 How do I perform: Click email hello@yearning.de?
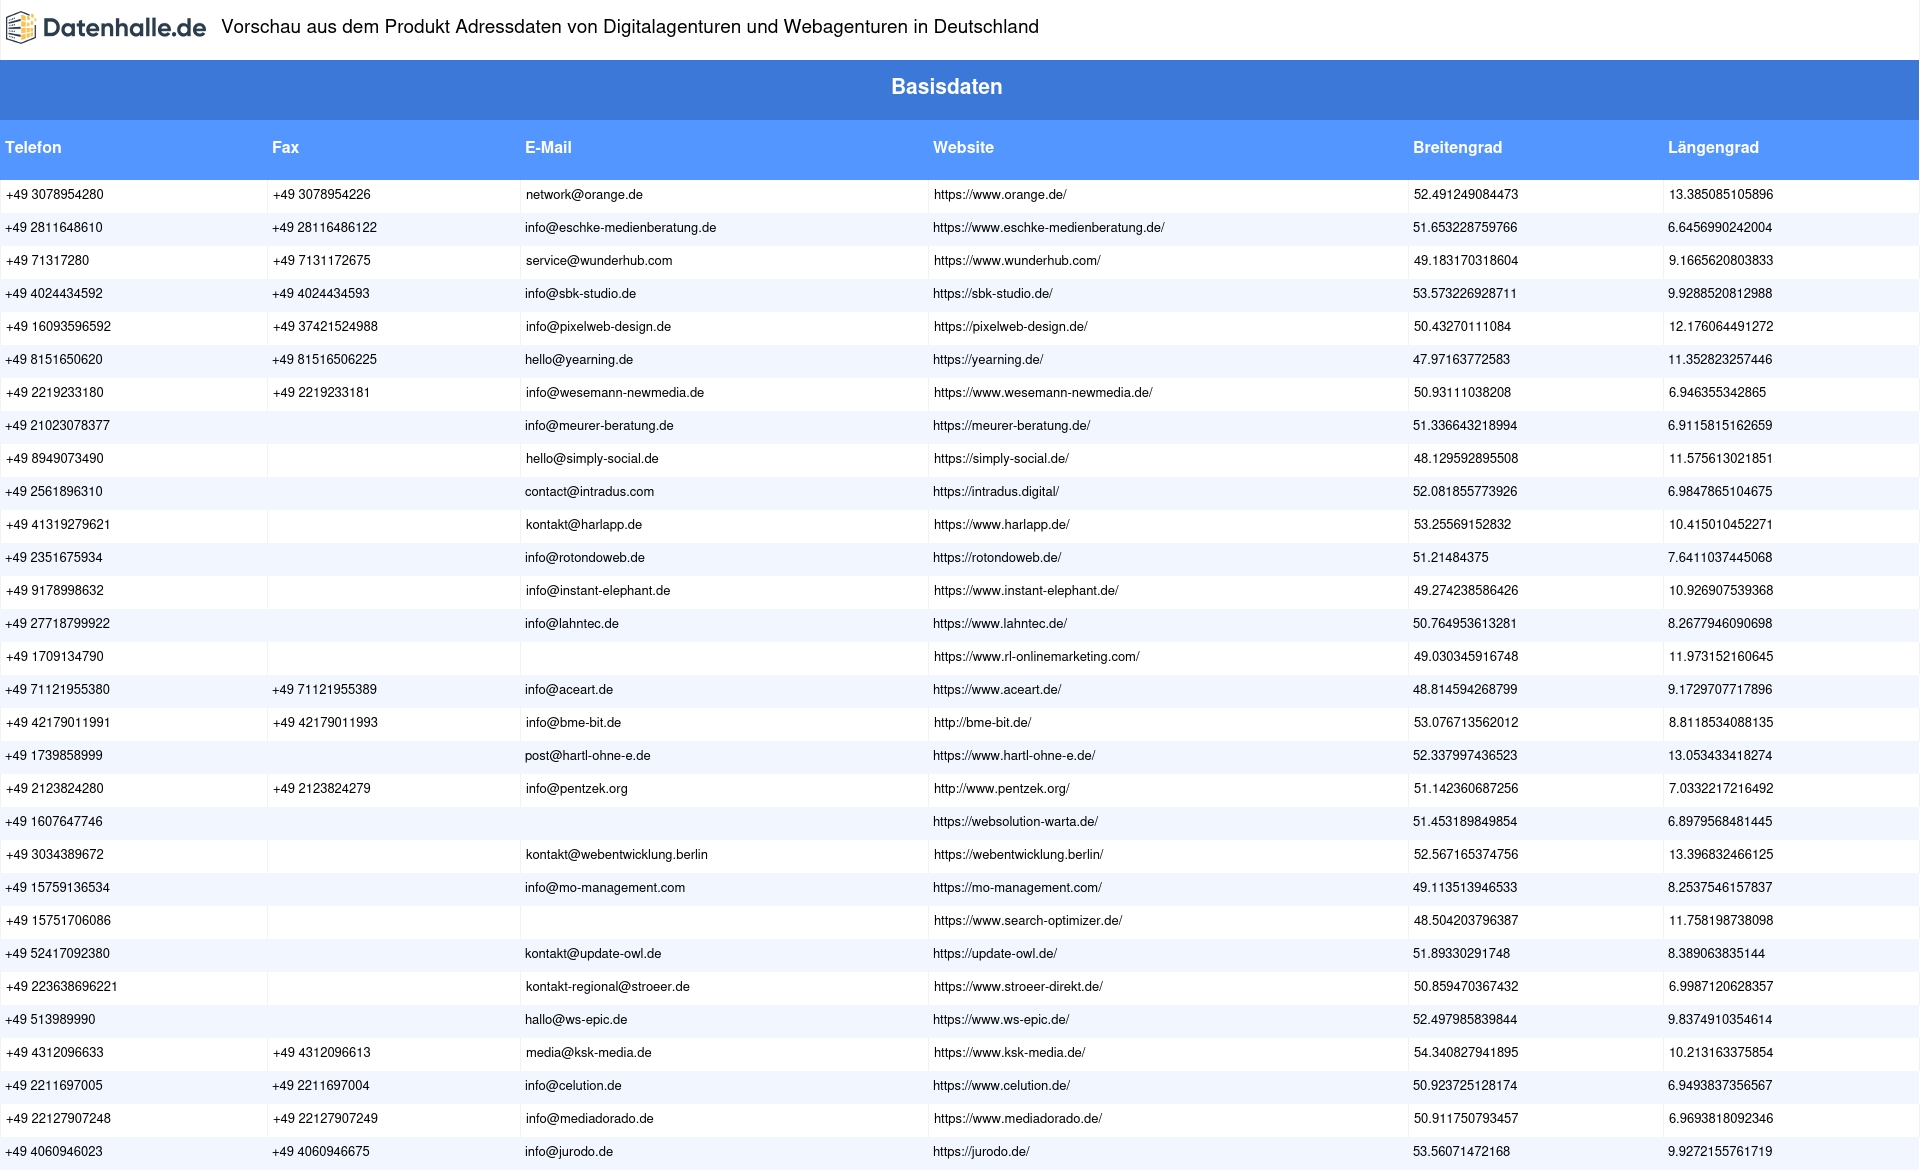[x=579, y=360]
